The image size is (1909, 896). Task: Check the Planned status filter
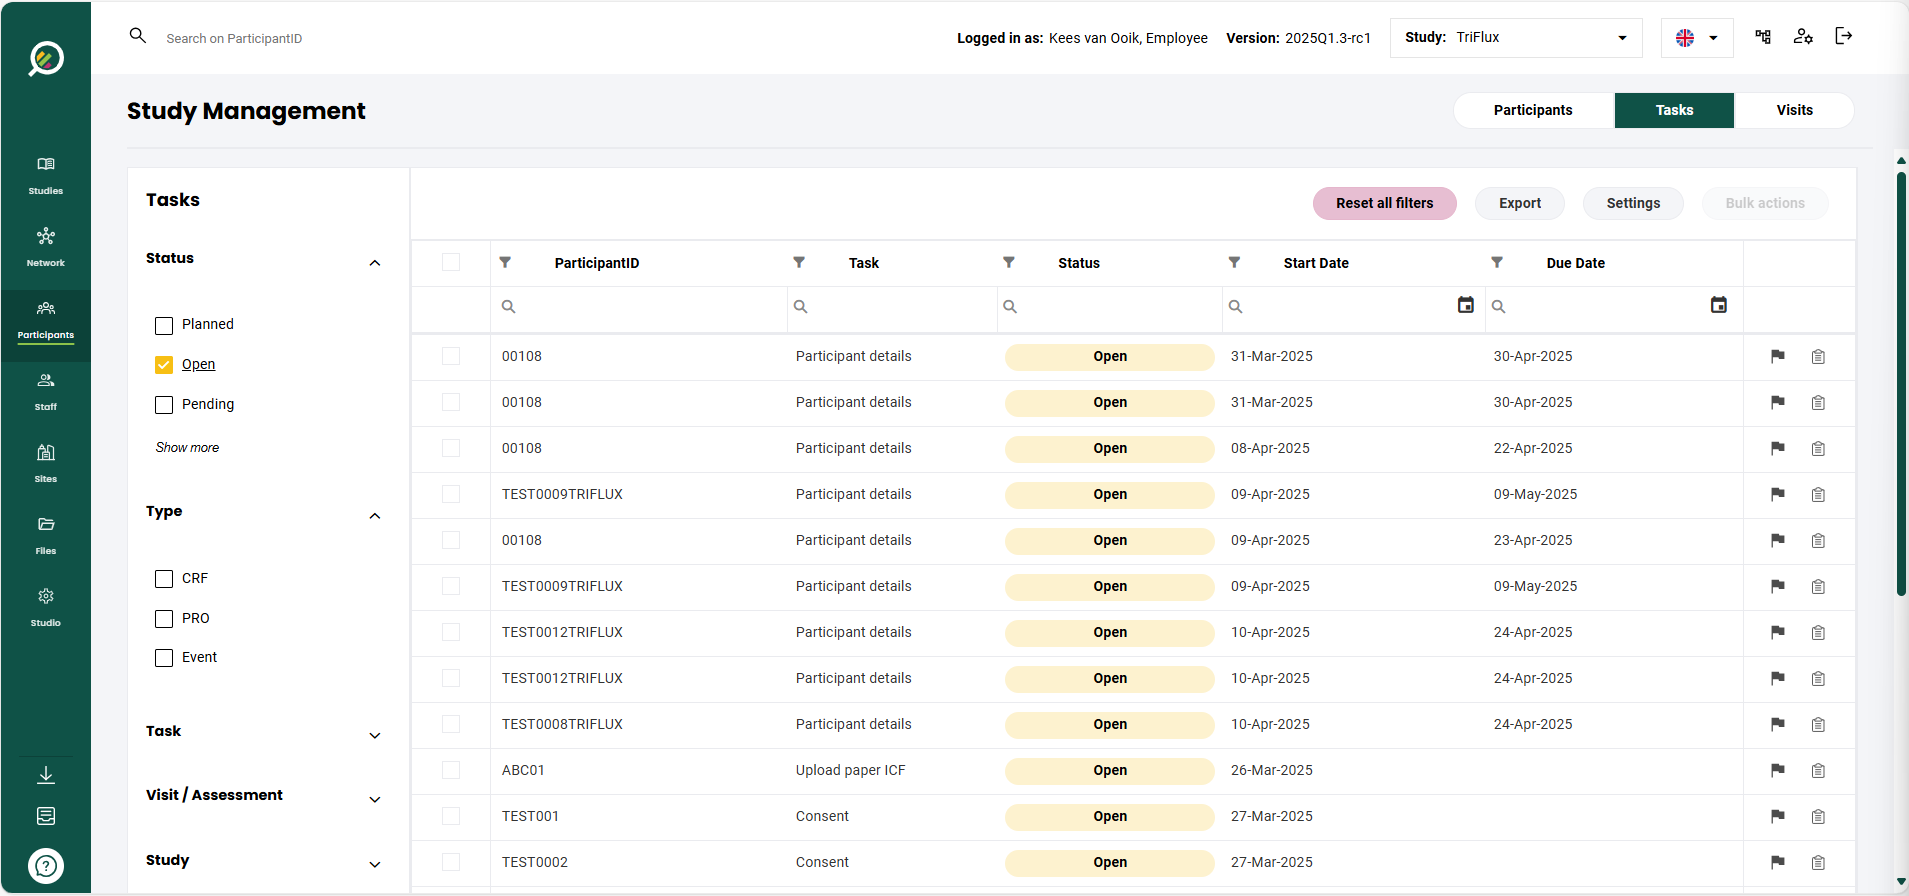(x=164, y=325)
